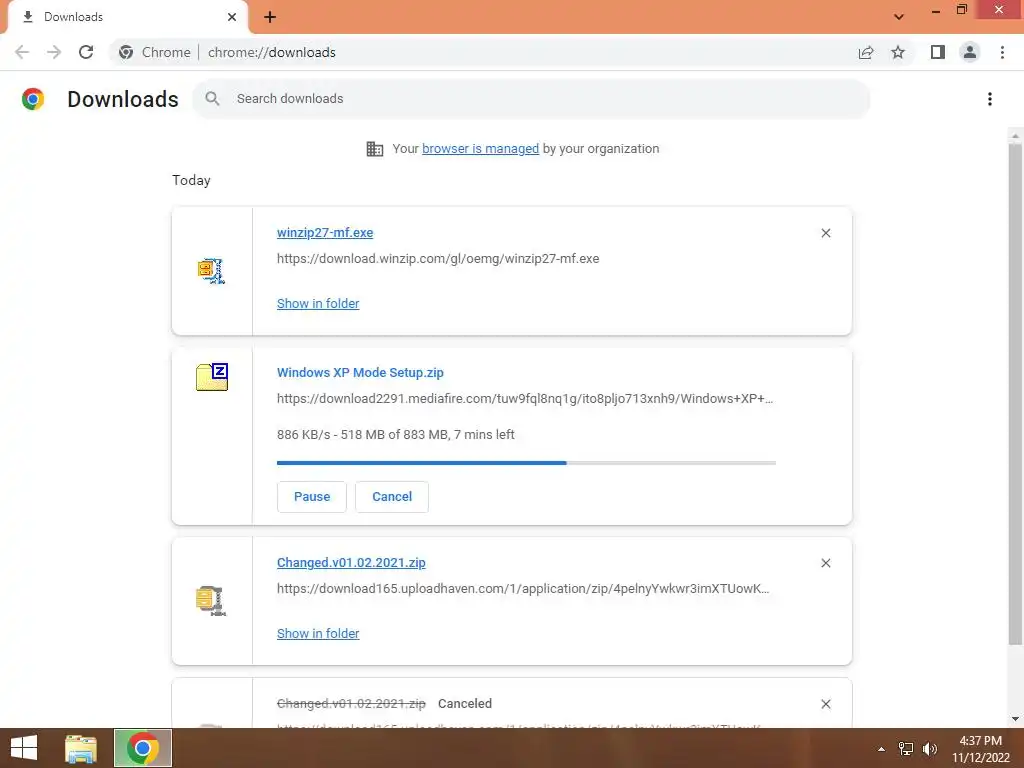Click the Chrome site info icon in address bar

[x=126, y=52]
